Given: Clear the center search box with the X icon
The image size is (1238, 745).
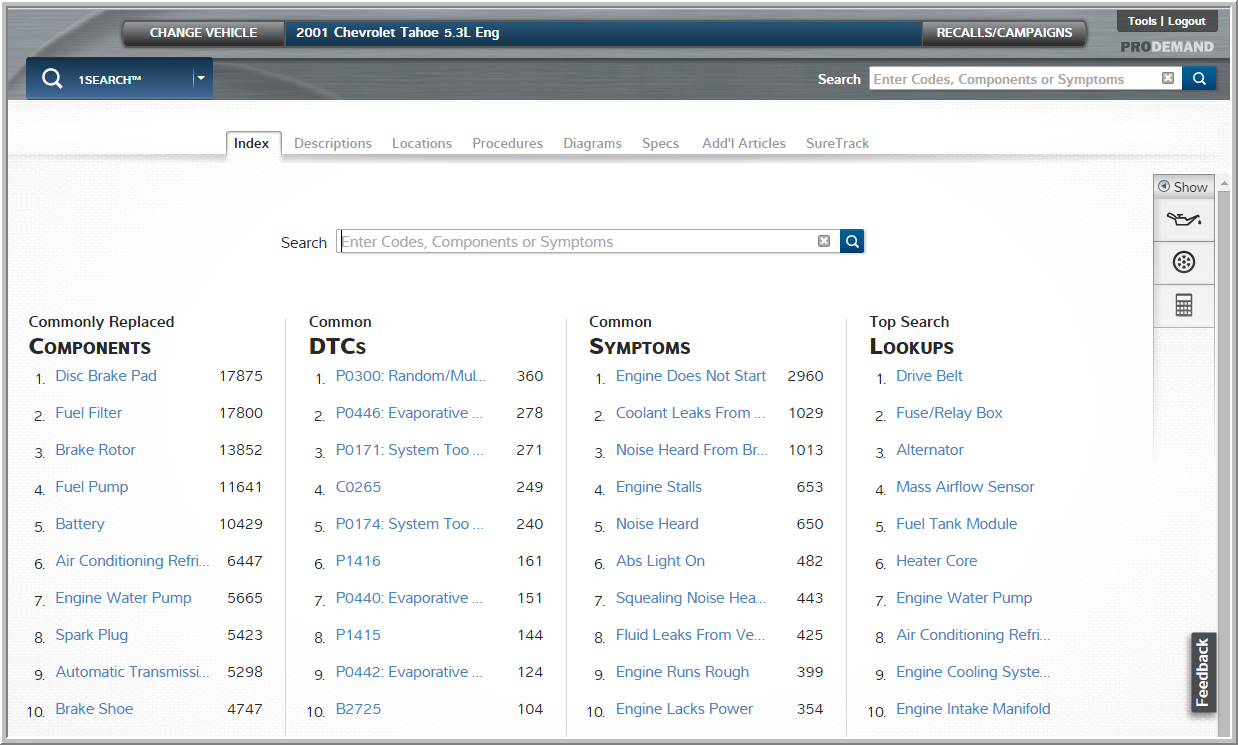Looking at the screenshot, I should pos(823,241).
